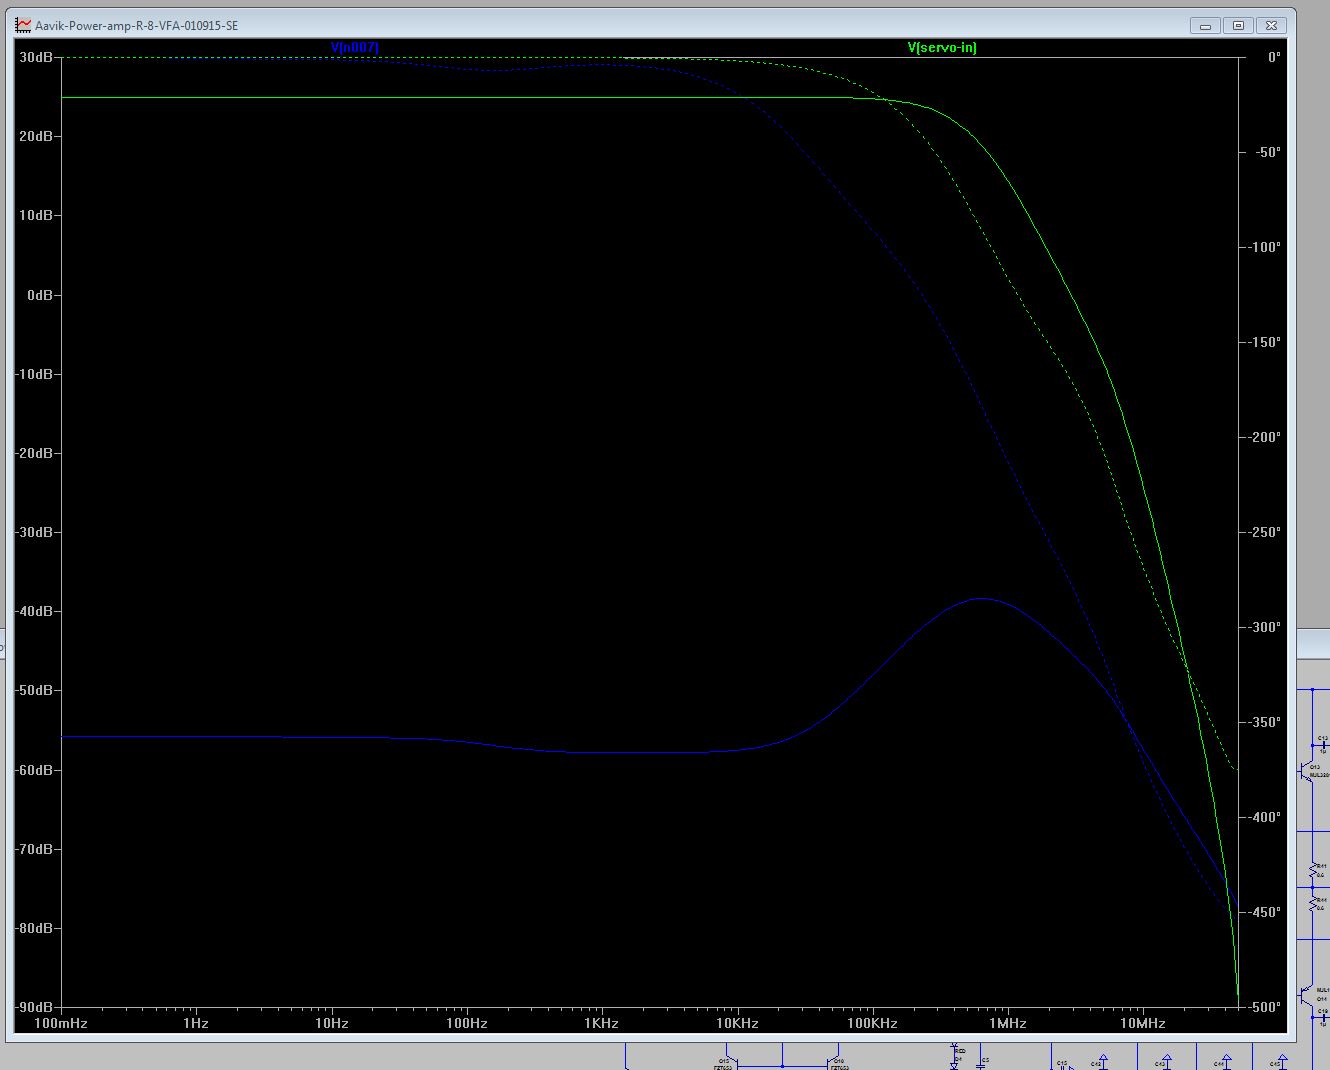
Task: Click the 0dB magnitude axis label
Action: coord(40,295)
